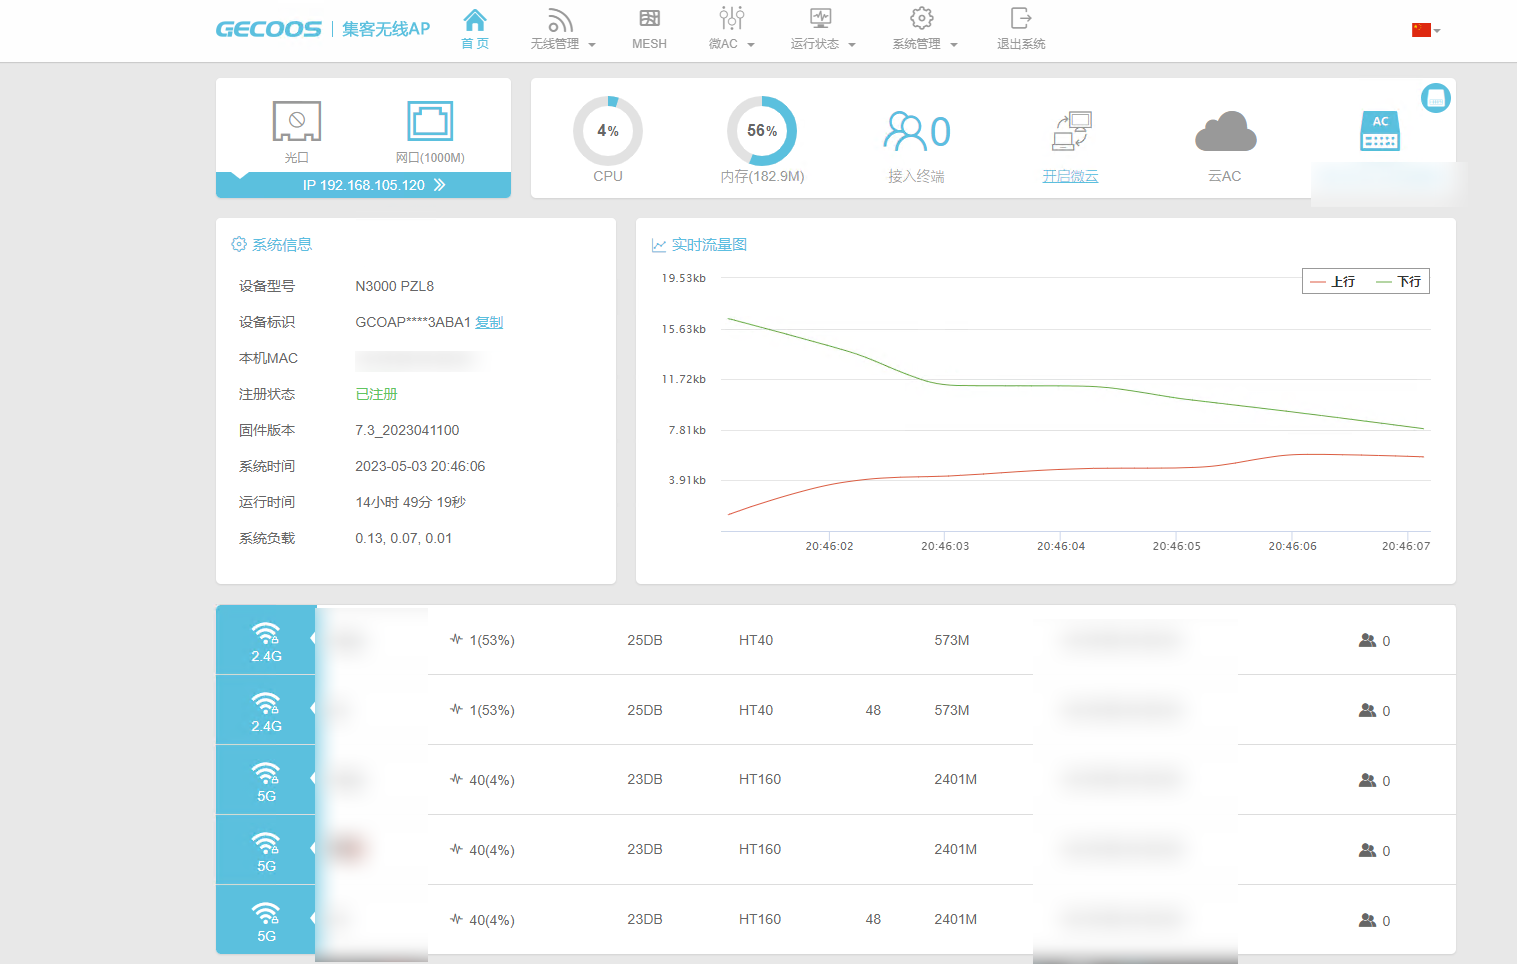
Task: Expand the 微AC dropdown menu
Action: 731,29
